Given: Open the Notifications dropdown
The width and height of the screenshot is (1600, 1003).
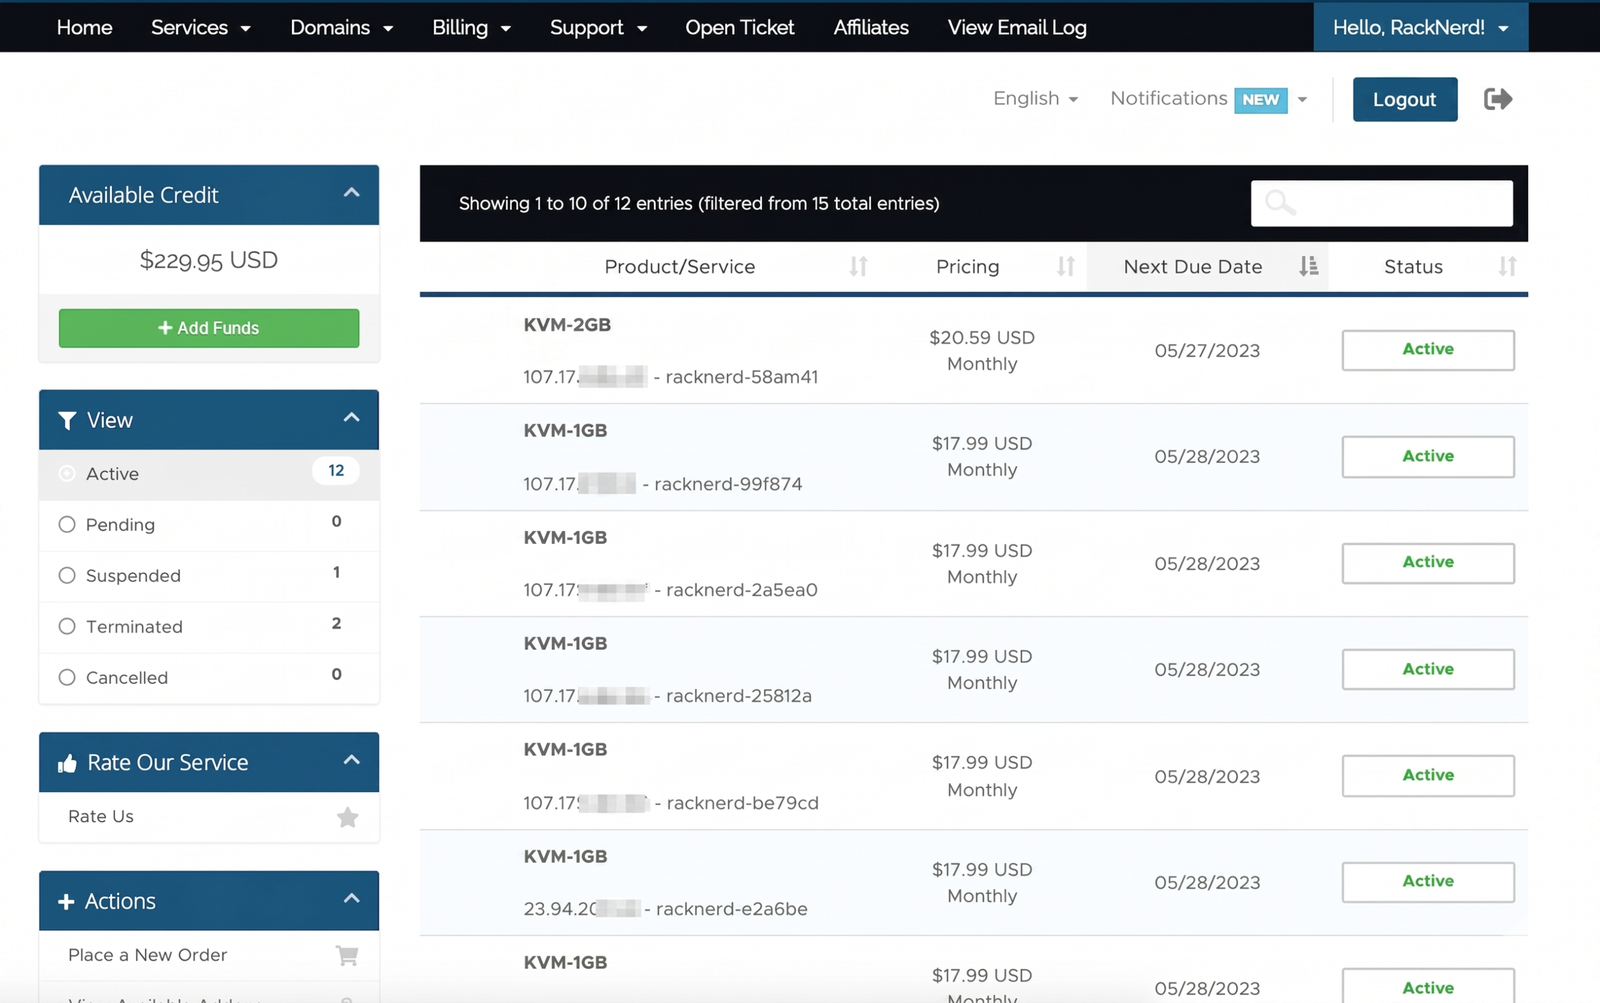Looking at the screenshot, I should [1208, 98].
